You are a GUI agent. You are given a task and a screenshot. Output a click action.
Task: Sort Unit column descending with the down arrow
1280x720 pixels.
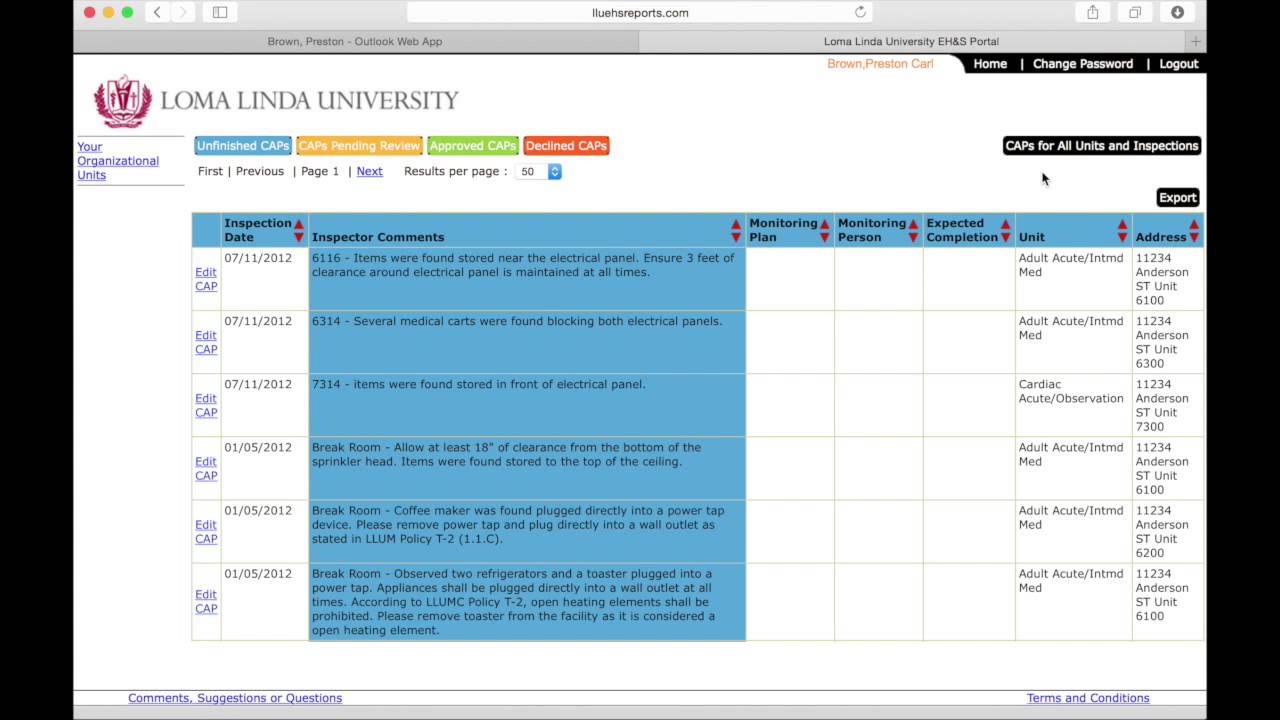tap(1122, 238)
